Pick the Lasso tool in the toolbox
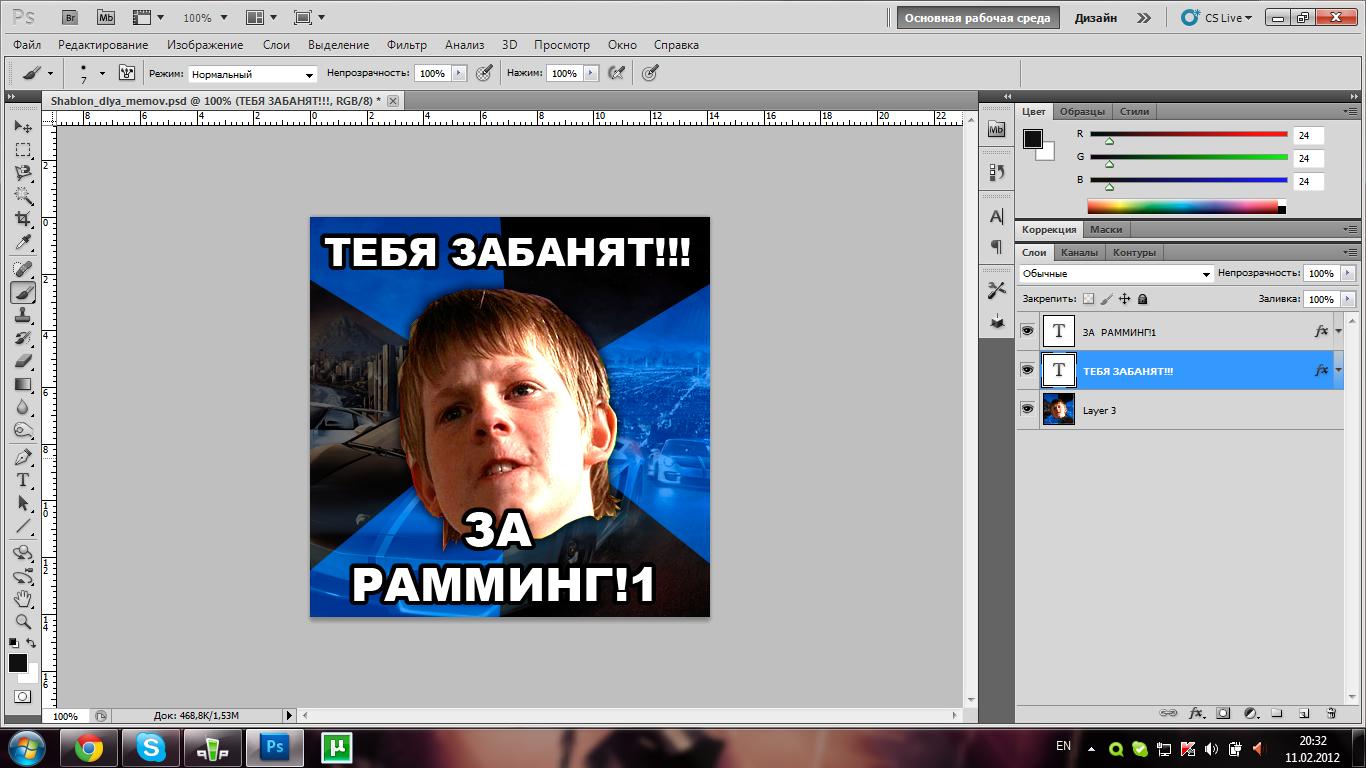The height and width of the screenshot is (768, 1366). (23, 173)
